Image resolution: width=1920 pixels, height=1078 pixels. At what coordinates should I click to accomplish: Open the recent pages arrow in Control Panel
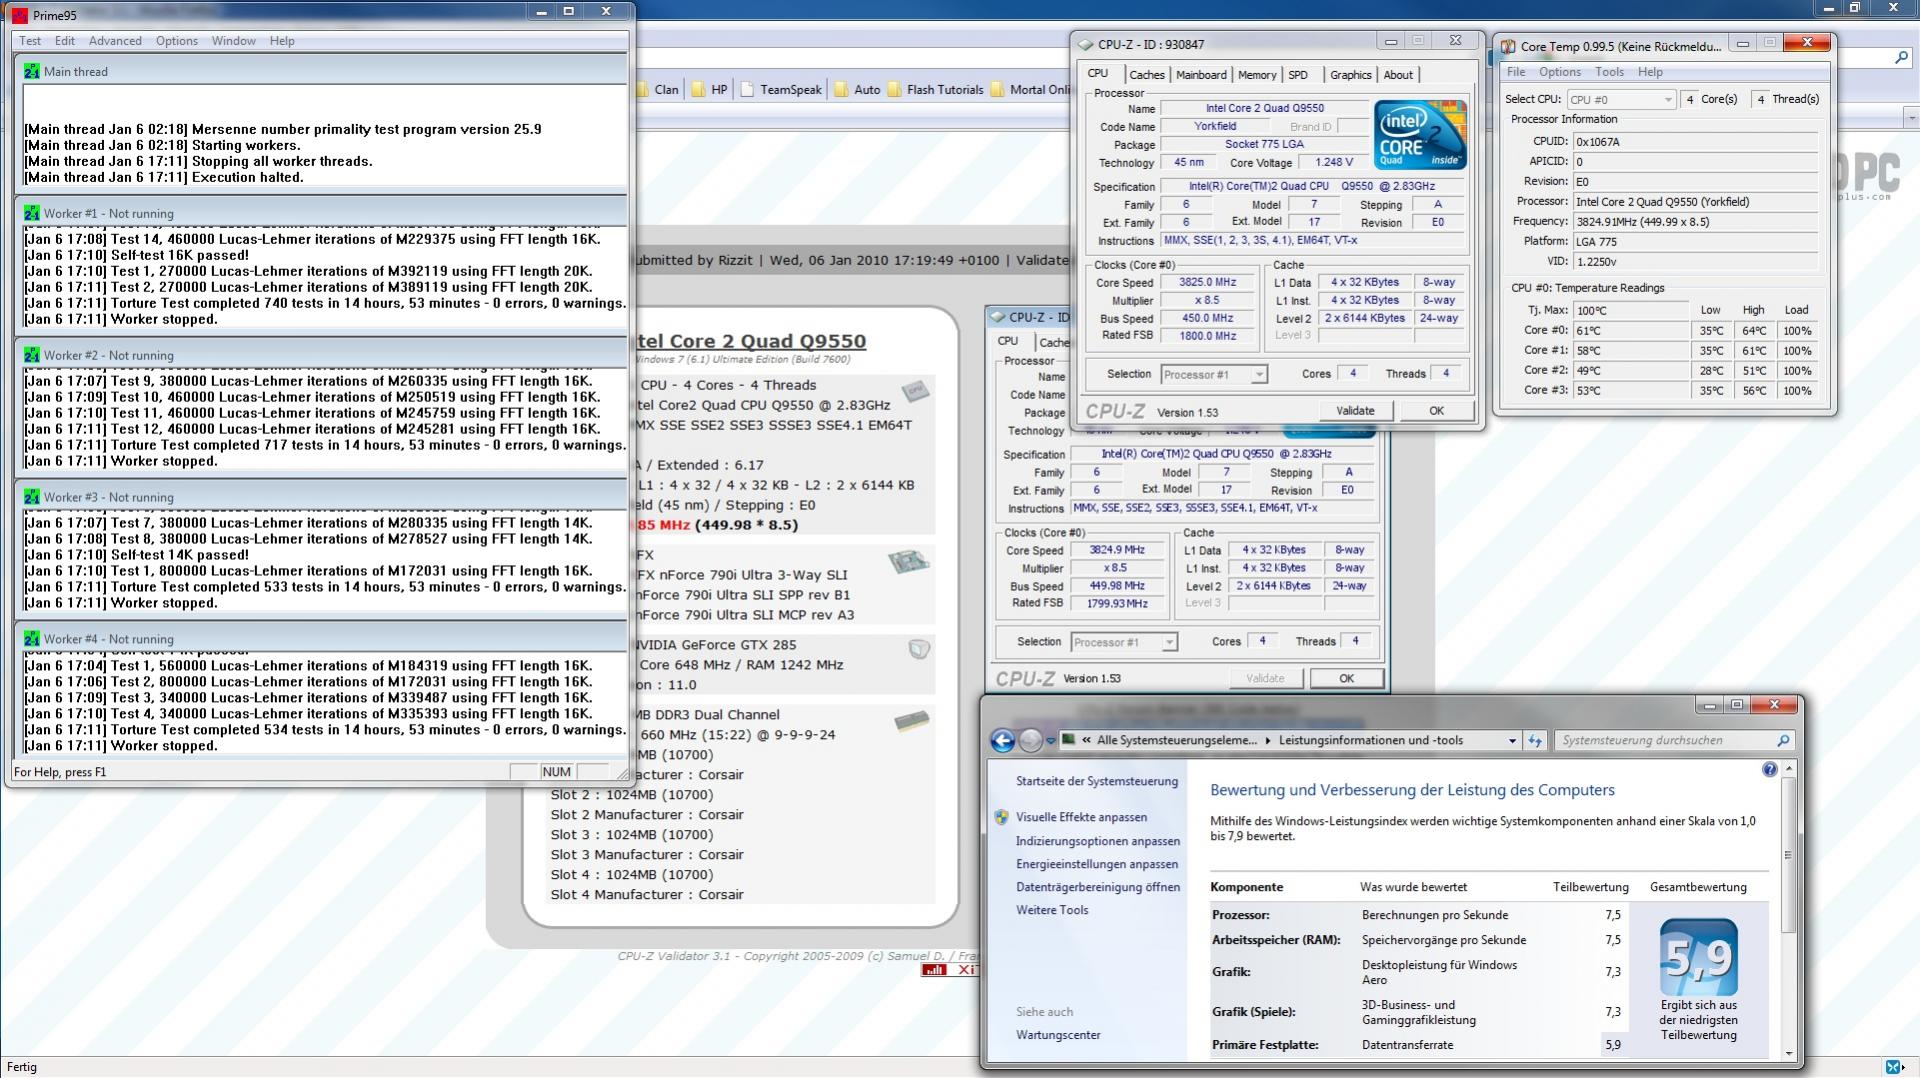pyautogui.click(x=1050, y=741)
